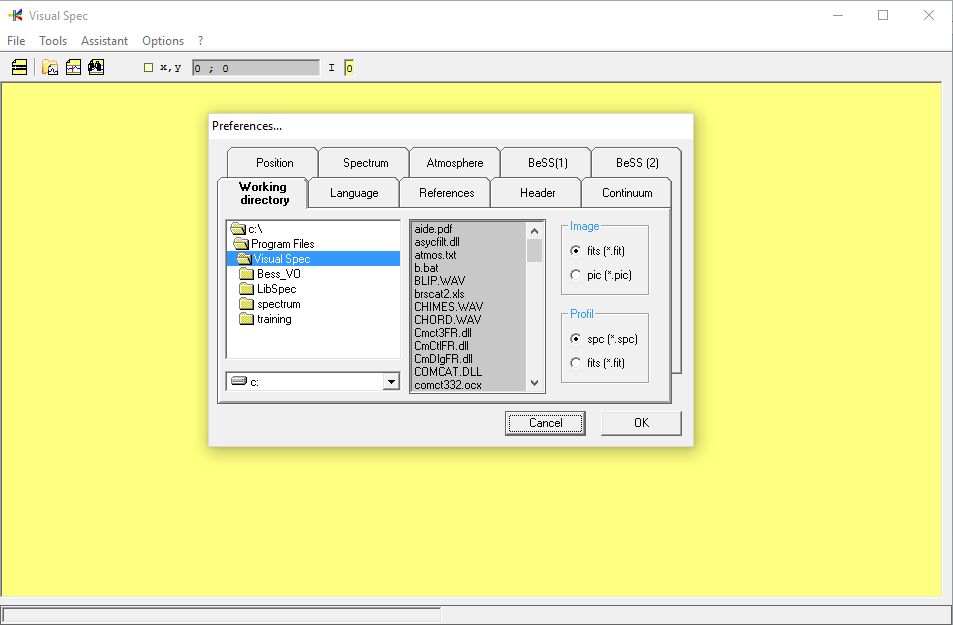
Task: Click the save-spectrum chart toolbar icon
Action: (x=73, y=66)
